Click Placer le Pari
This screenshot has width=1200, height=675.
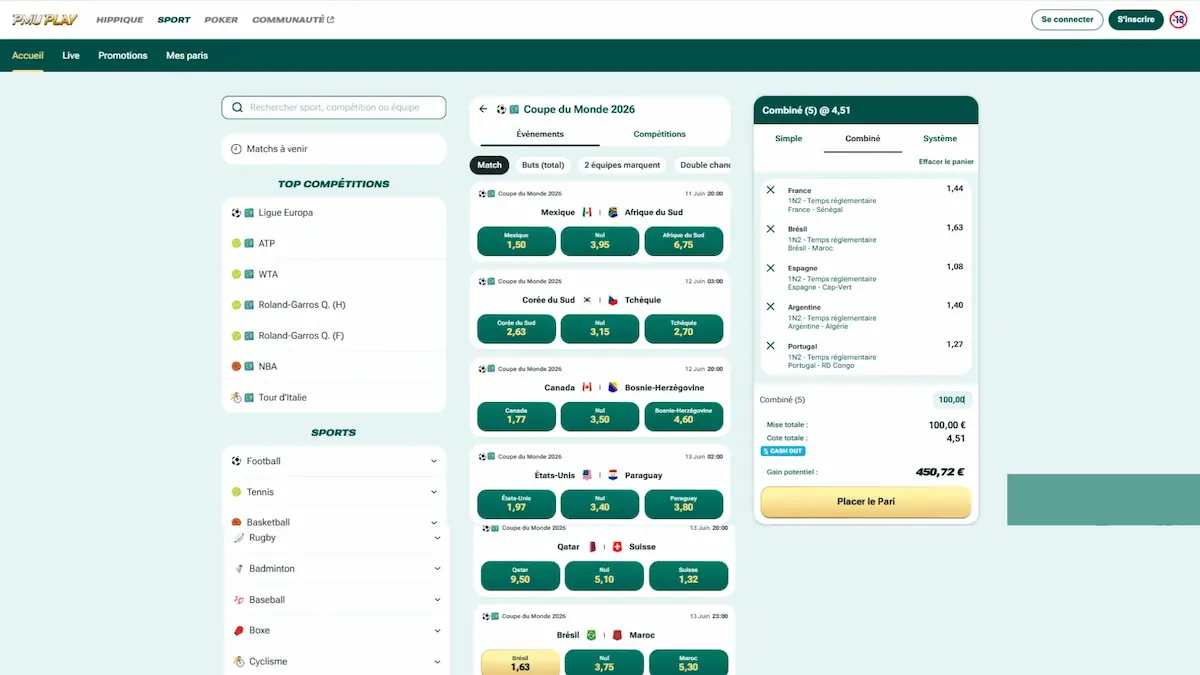[x=866, y=502]
